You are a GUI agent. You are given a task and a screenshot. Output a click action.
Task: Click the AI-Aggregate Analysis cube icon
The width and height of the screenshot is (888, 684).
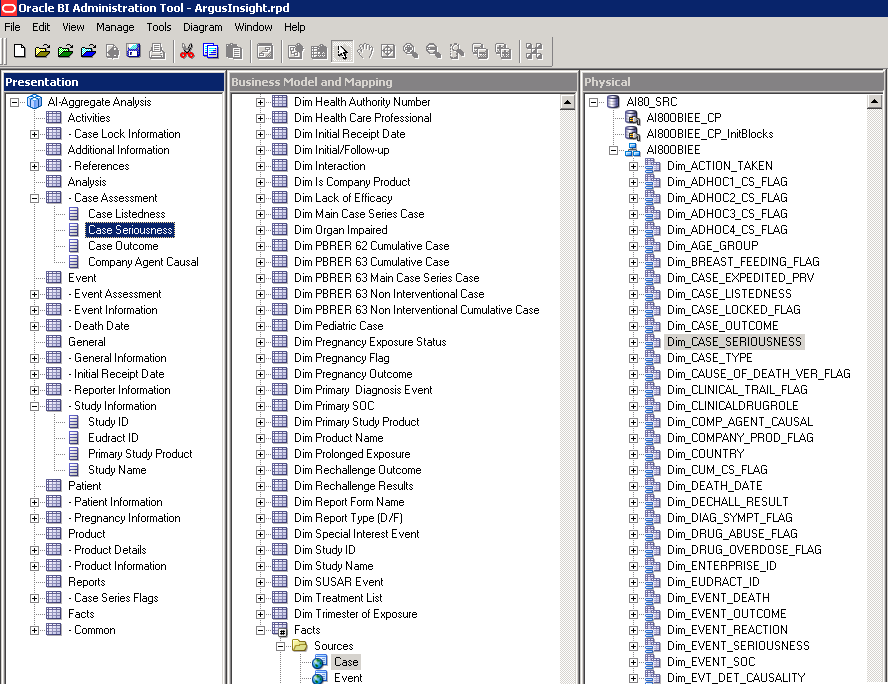pos(35,102)
